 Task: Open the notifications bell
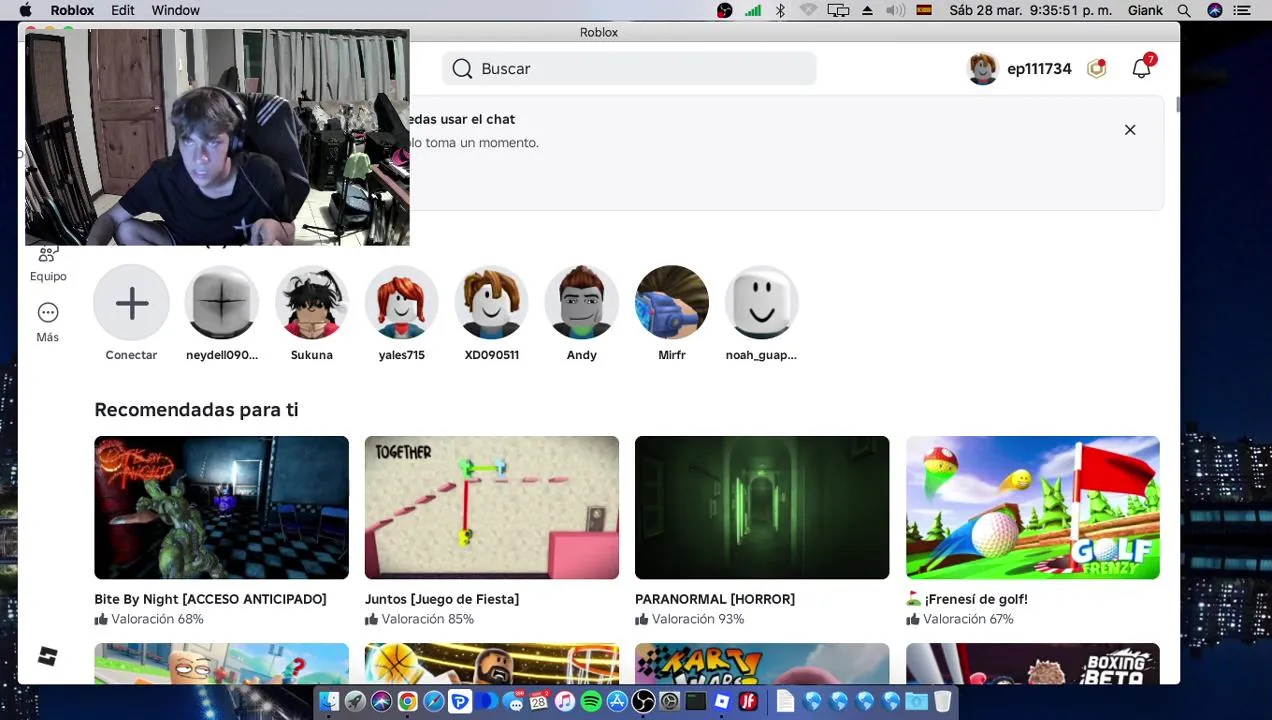pyautogui.click(x=1142, y=68)
